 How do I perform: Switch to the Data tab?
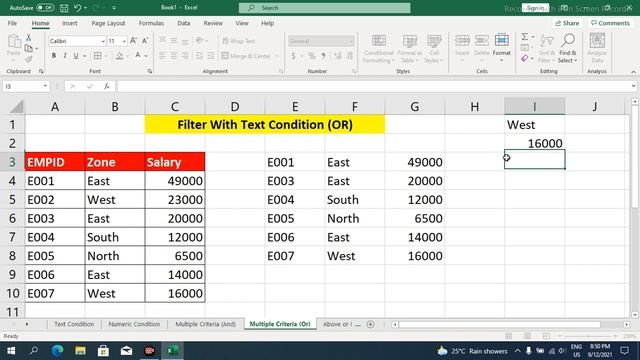184,23
